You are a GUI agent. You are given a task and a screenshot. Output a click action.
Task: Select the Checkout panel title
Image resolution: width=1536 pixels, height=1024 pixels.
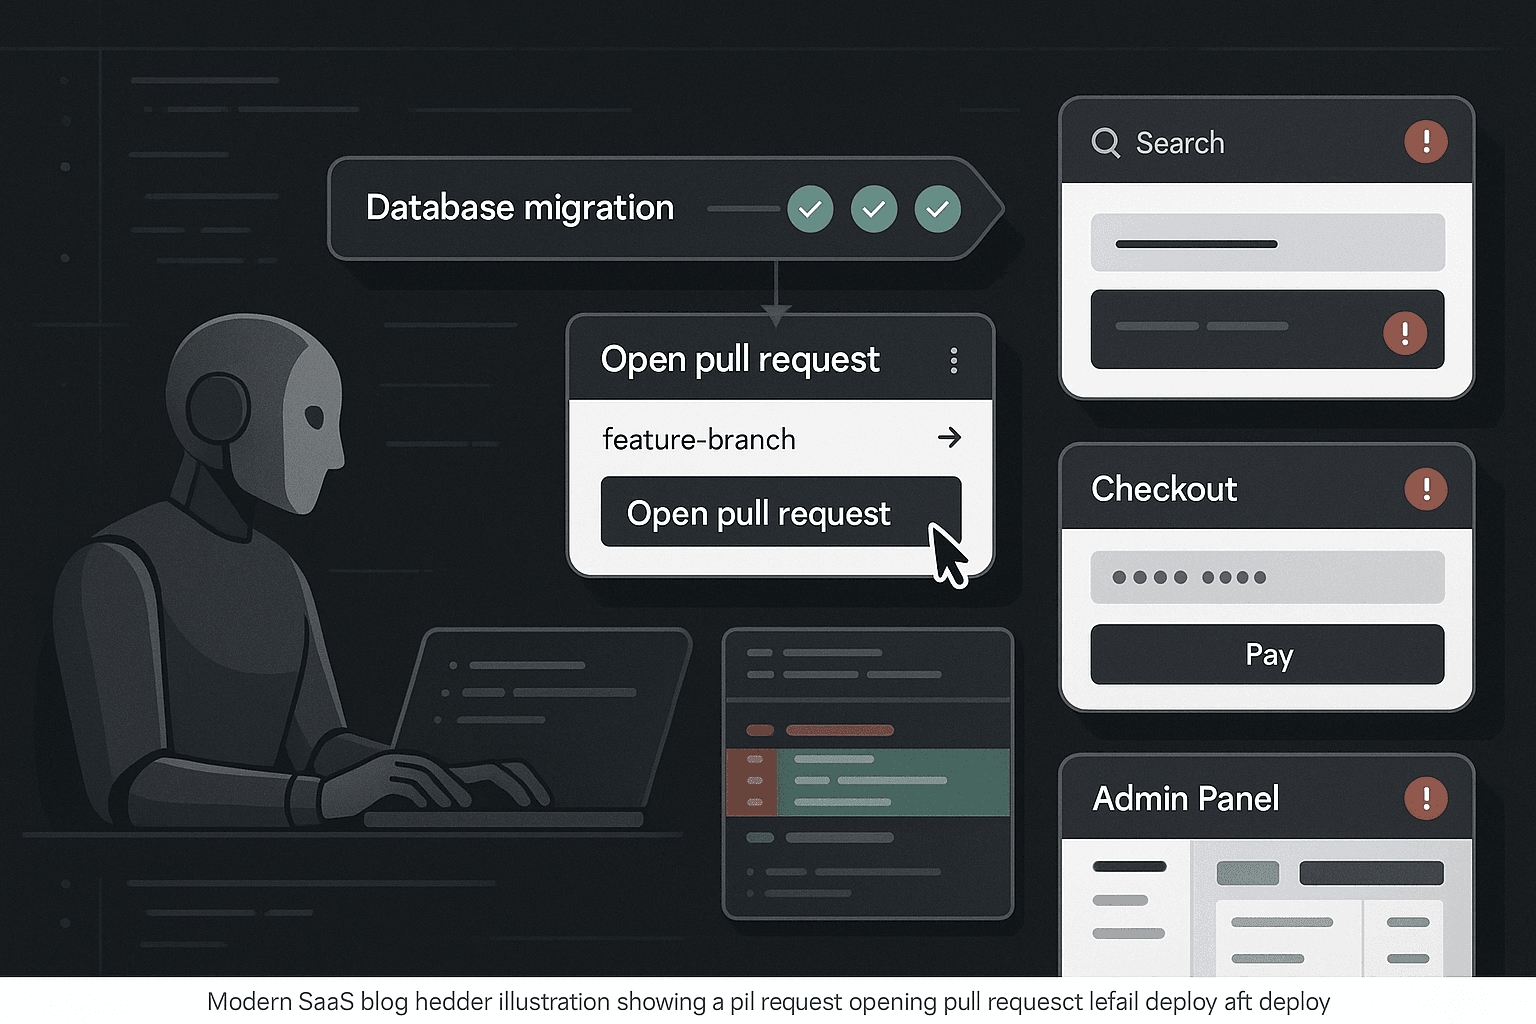1164,489
